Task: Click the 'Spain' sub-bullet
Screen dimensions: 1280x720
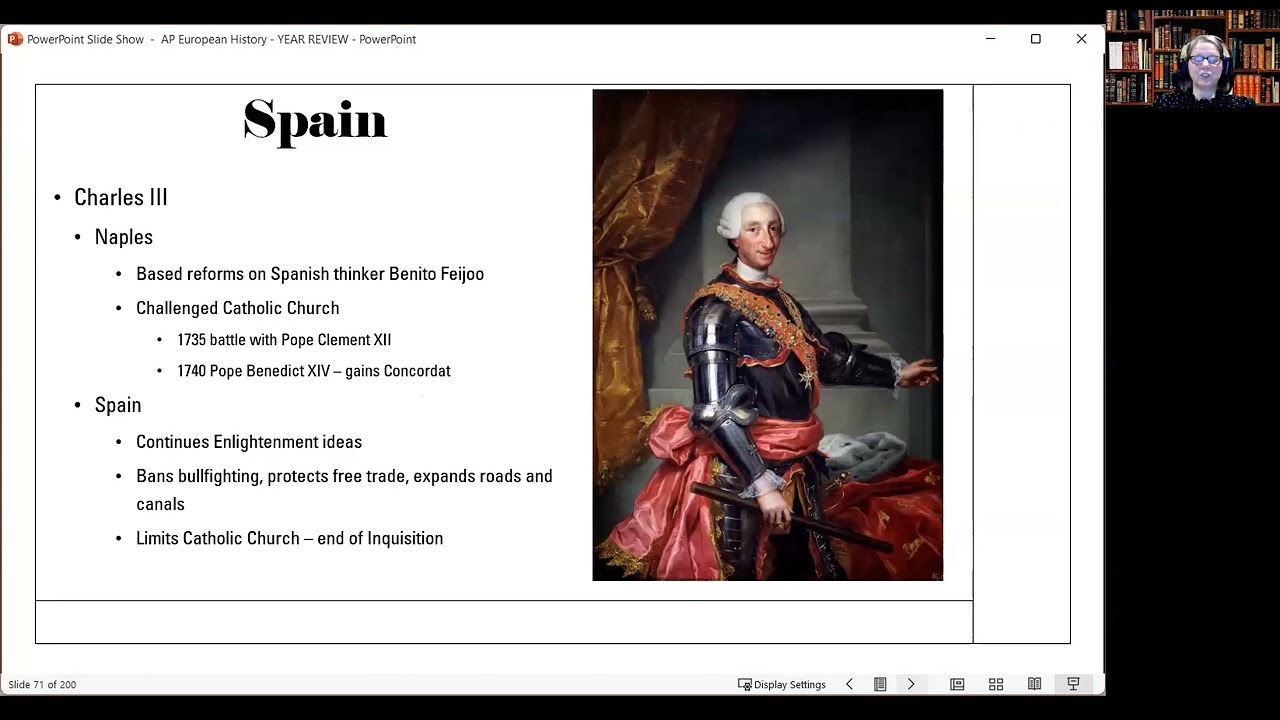Action: coord(118,405)
